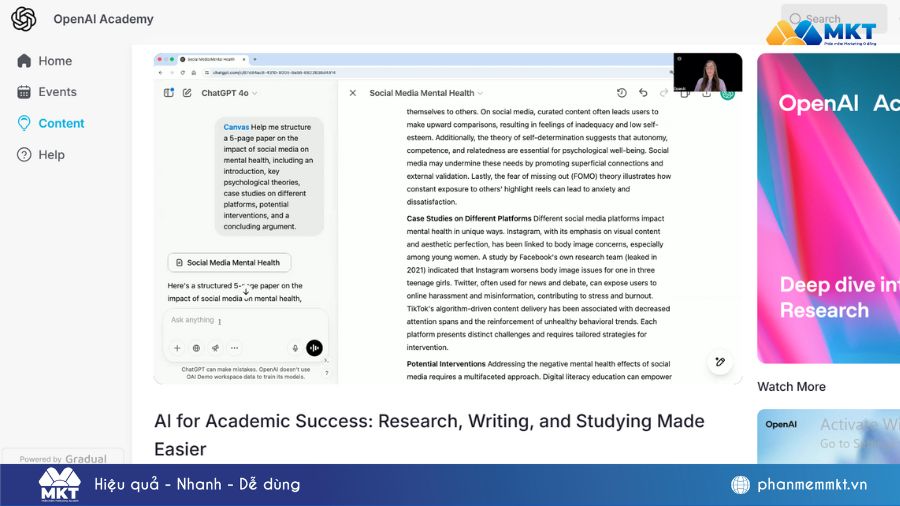Open the Home page from sidebar
The height and width of the screenshot is (506, 900).
pyautogui.click(x=45, y=61)
